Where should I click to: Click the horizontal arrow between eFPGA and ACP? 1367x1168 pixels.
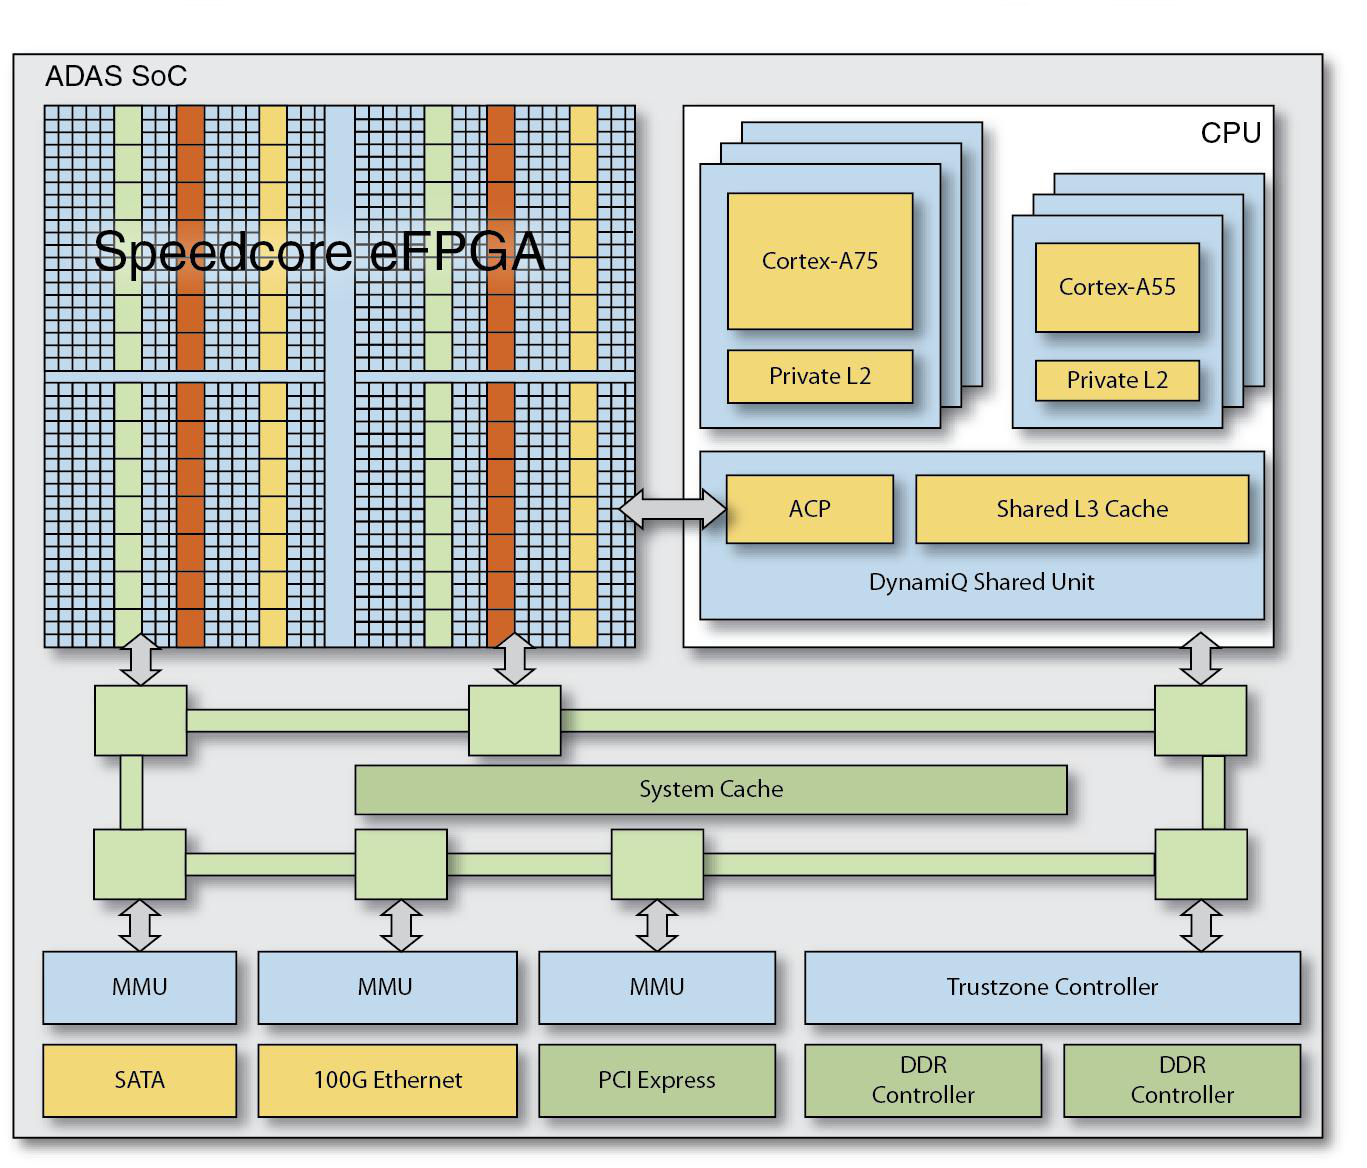[x=673, y=509]
